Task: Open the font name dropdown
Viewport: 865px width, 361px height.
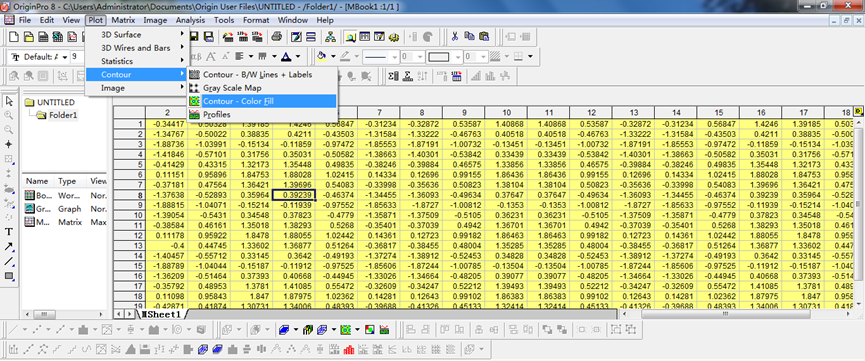Action: coord(39,56)
